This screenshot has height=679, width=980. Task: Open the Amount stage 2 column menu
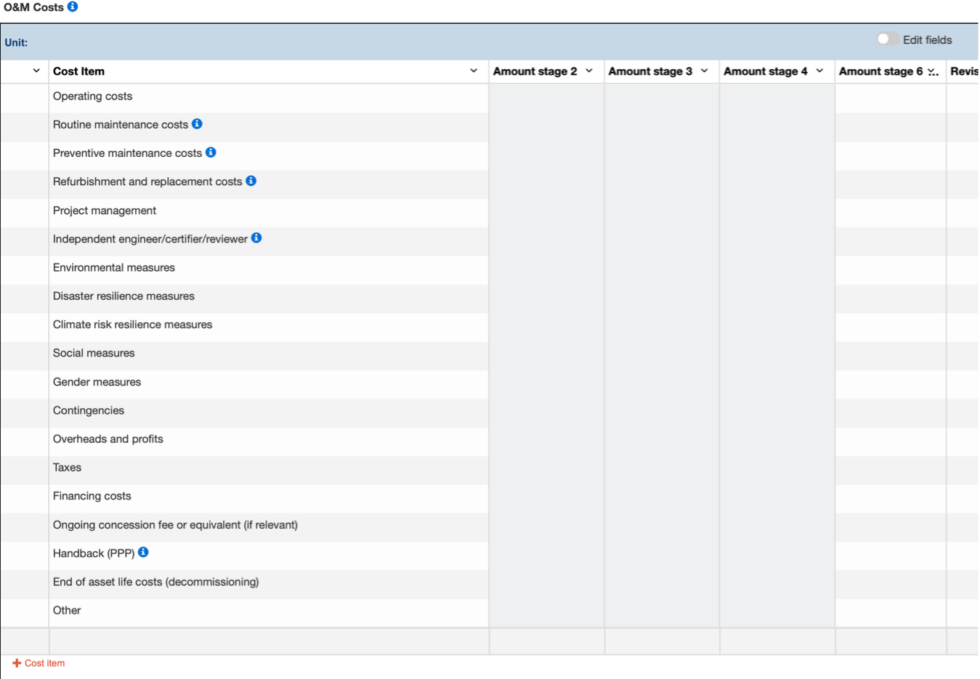pos(589,71)
